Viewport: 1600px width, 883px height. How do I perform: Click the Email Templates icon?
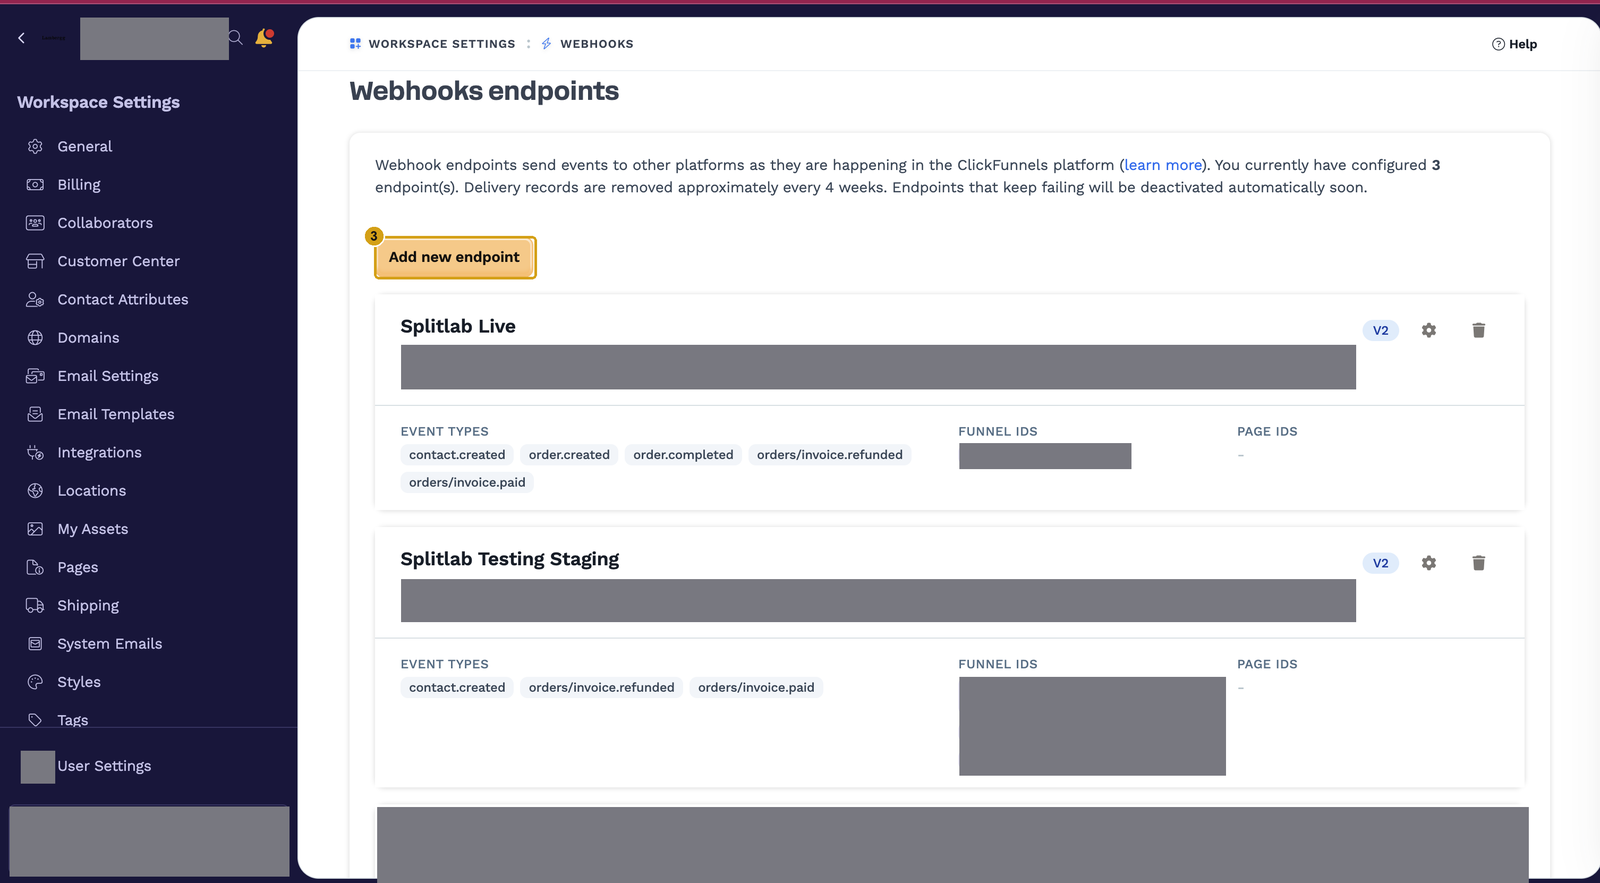click(x=35, y=414)
